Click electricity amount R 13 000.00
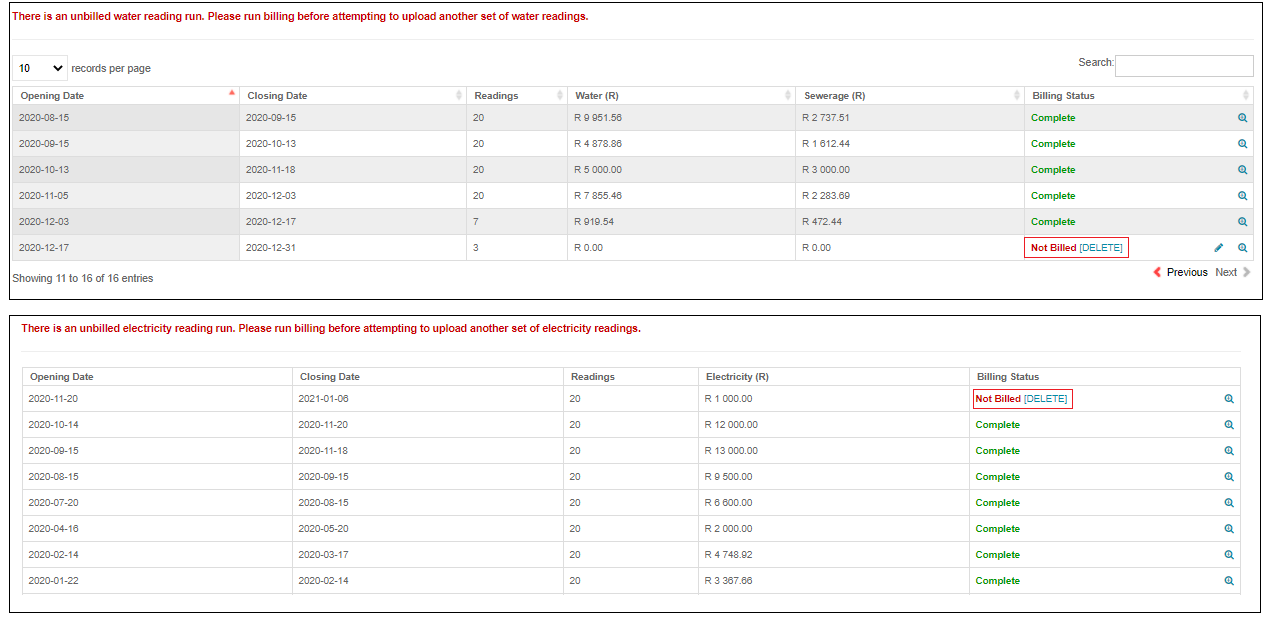The width and height of the screenshot is (1278, 623). point(731,451)
